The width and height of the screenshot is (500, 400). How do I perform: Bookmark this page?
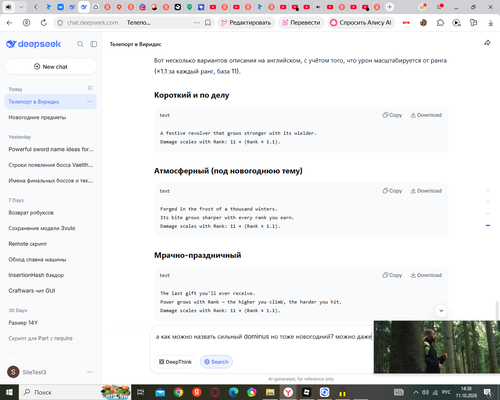coord(208,23)
